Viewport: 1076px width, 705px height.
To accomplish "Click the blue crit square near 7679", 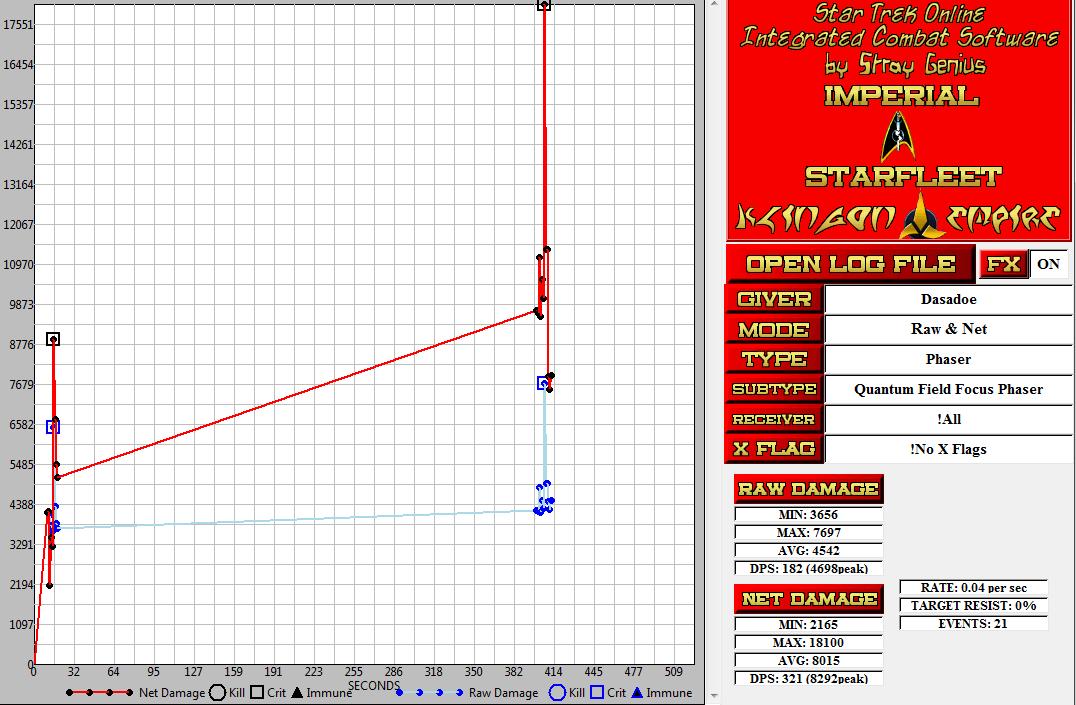I will click(543, 383).
